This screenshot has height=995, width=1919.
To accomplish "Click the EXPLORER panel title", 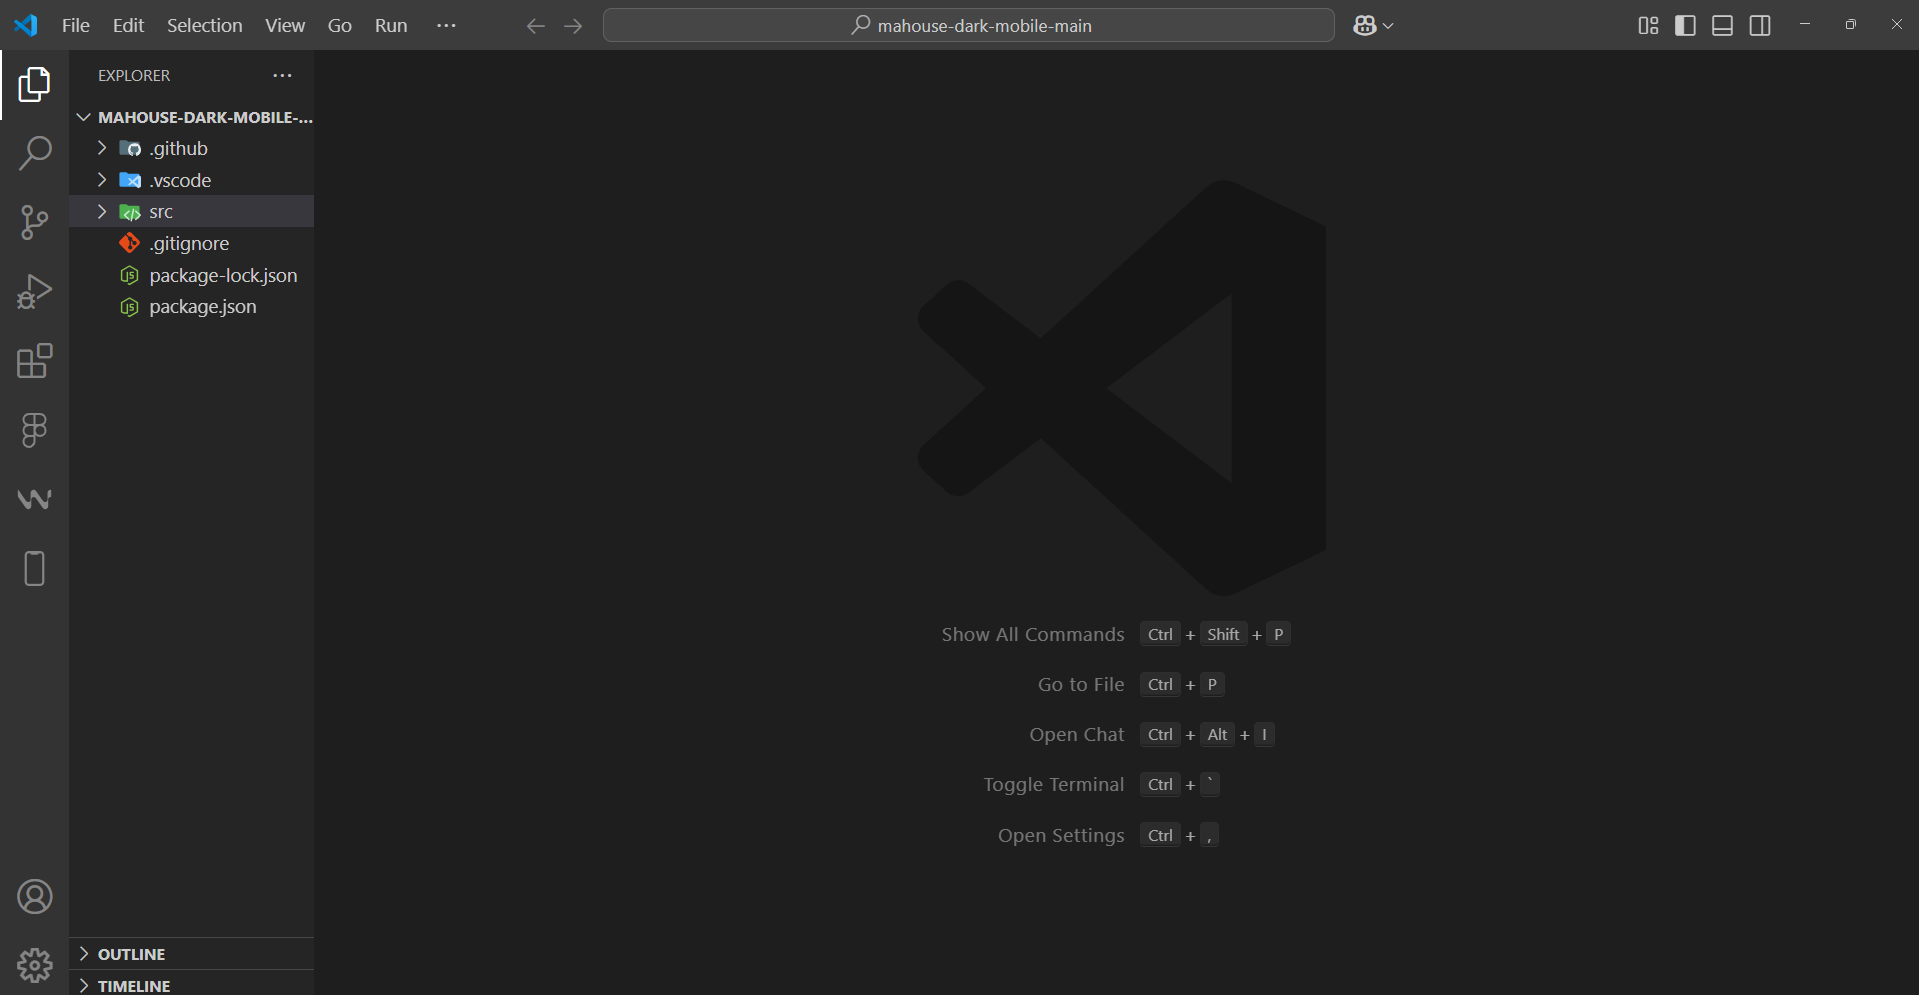I will point(134,76).
